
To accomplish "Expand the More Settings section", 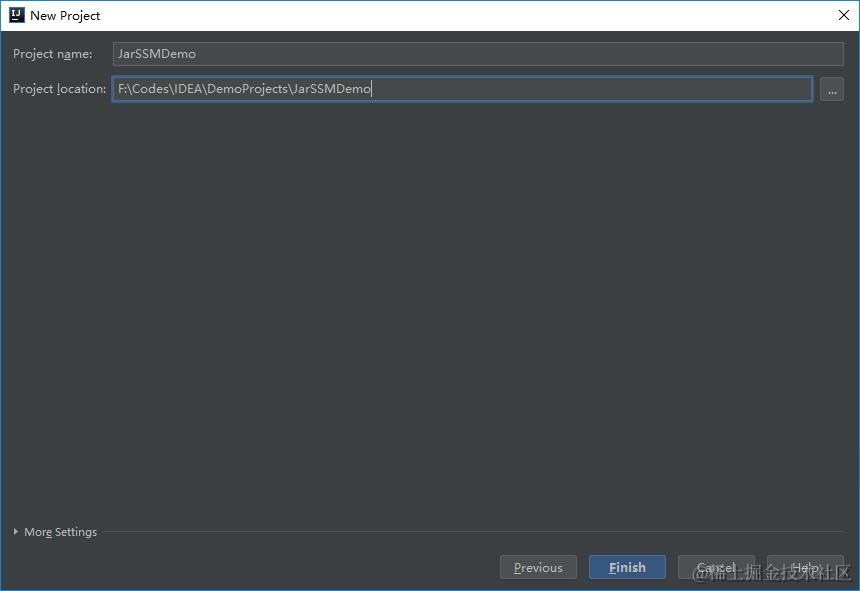I will point(55,532).
